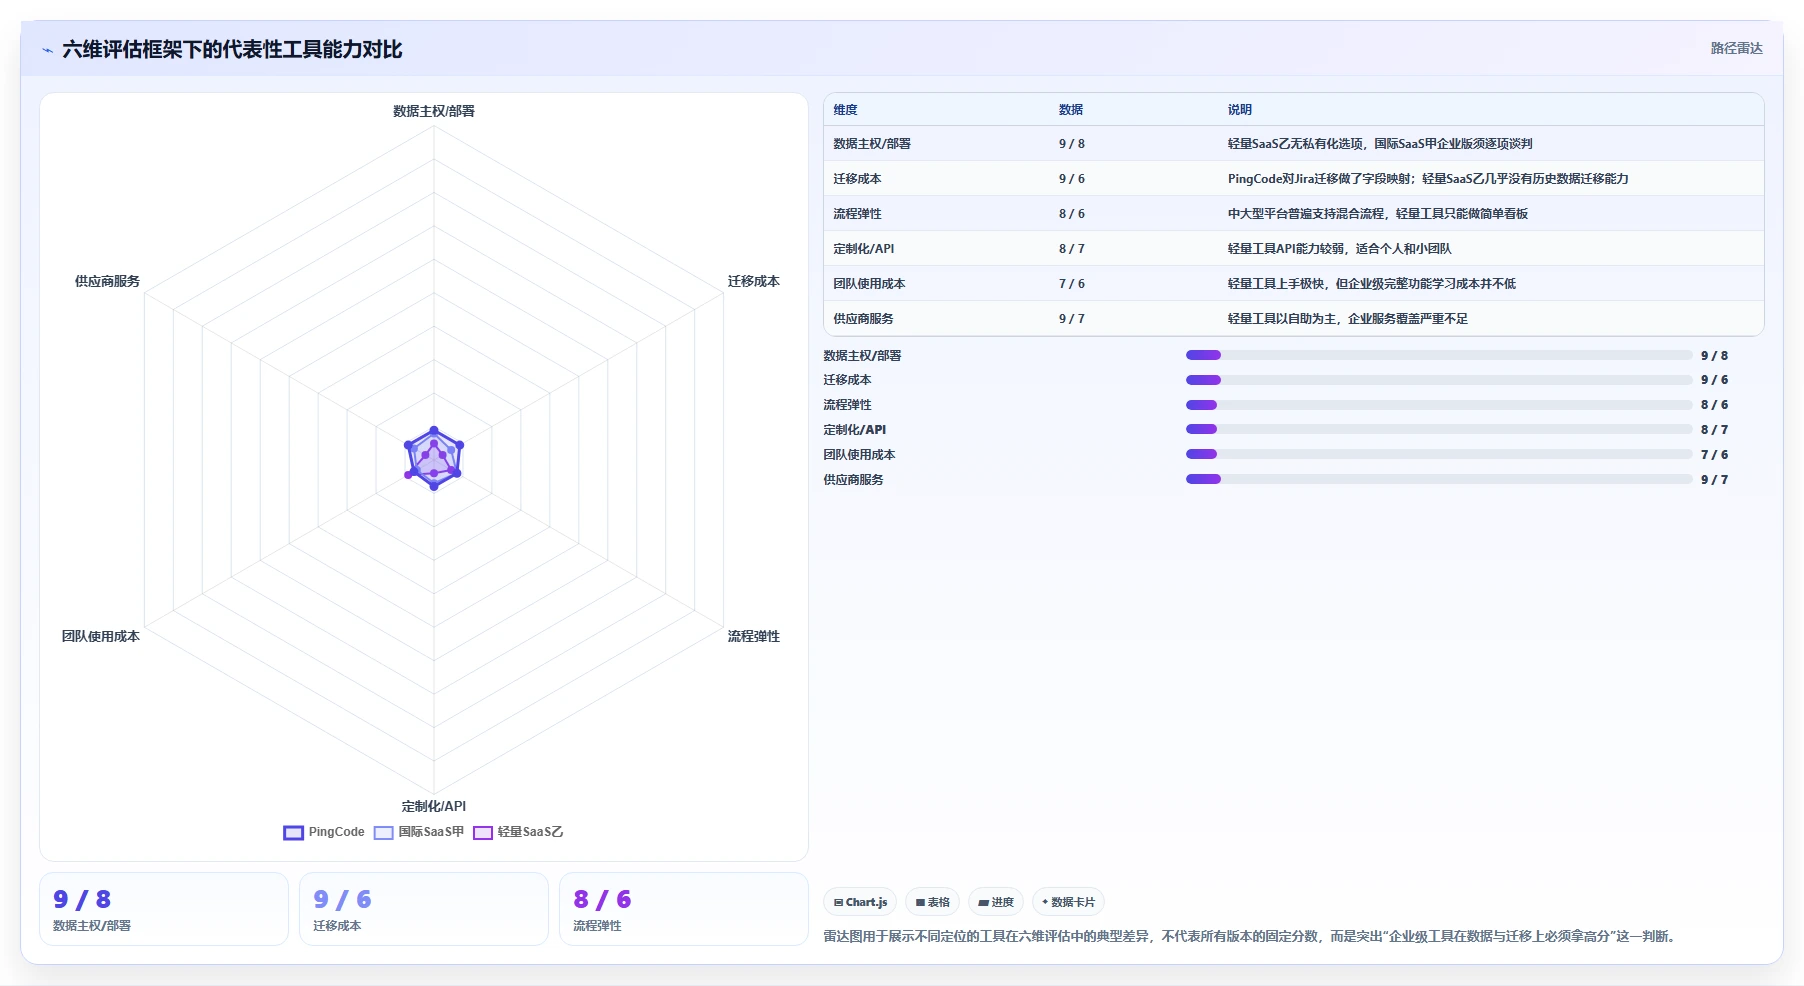Image resolution: width=1804 pixels, height=986 pixels.
Task: Click the 供应商服务 radar axis label
Action: 107,281
